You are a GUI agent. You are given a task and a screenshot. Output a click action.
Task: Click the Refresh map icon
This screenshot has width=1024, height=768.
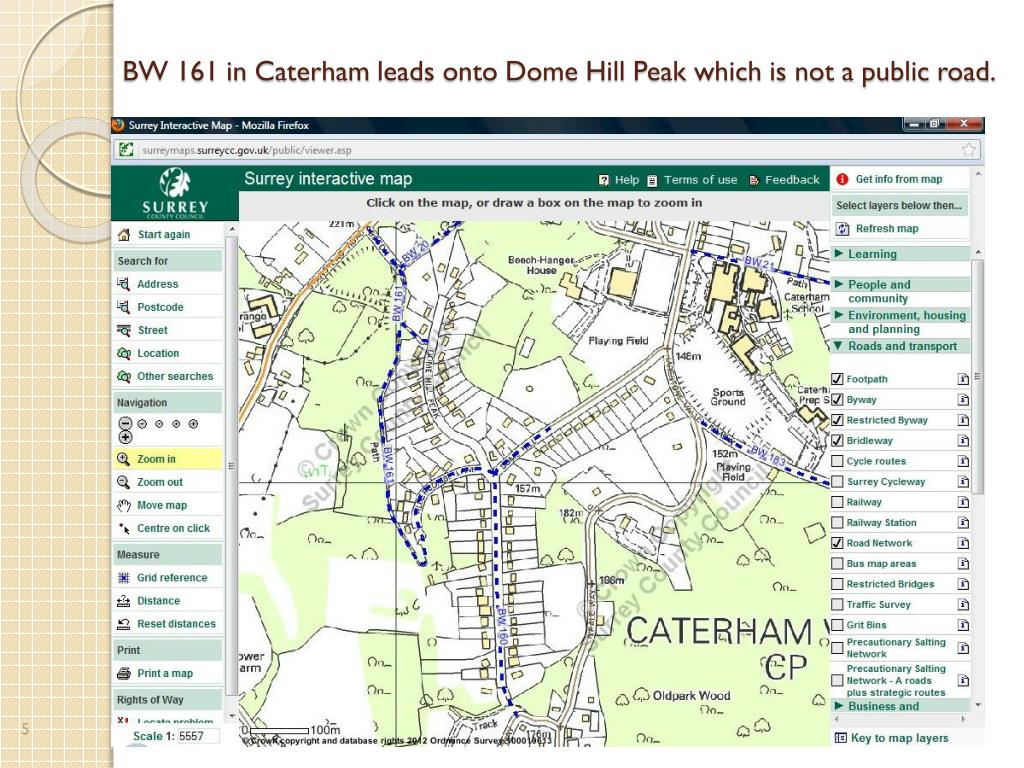pos(843,229)
